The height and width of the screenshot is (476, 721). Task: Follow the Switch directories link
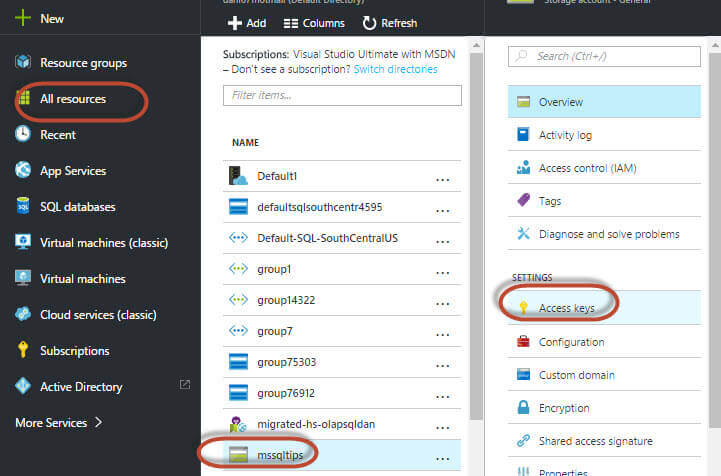tap(395, 69)
